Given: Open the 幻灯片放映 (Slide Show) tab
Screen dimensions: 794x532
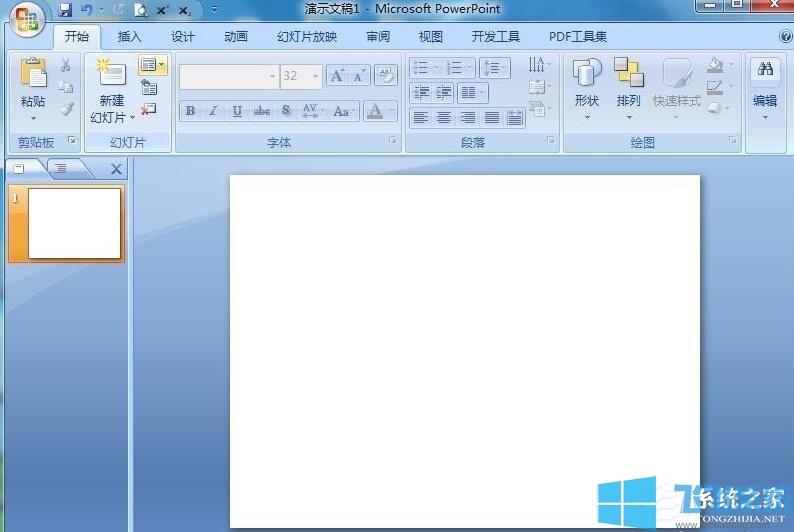Looking at the screenshot, I should [307, 37].
